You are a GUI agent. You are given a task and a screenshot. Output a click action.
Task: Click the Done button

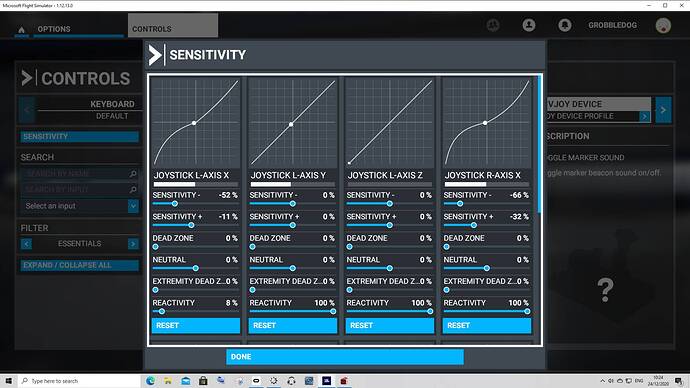pyautogui.click(x=345, y=357)
